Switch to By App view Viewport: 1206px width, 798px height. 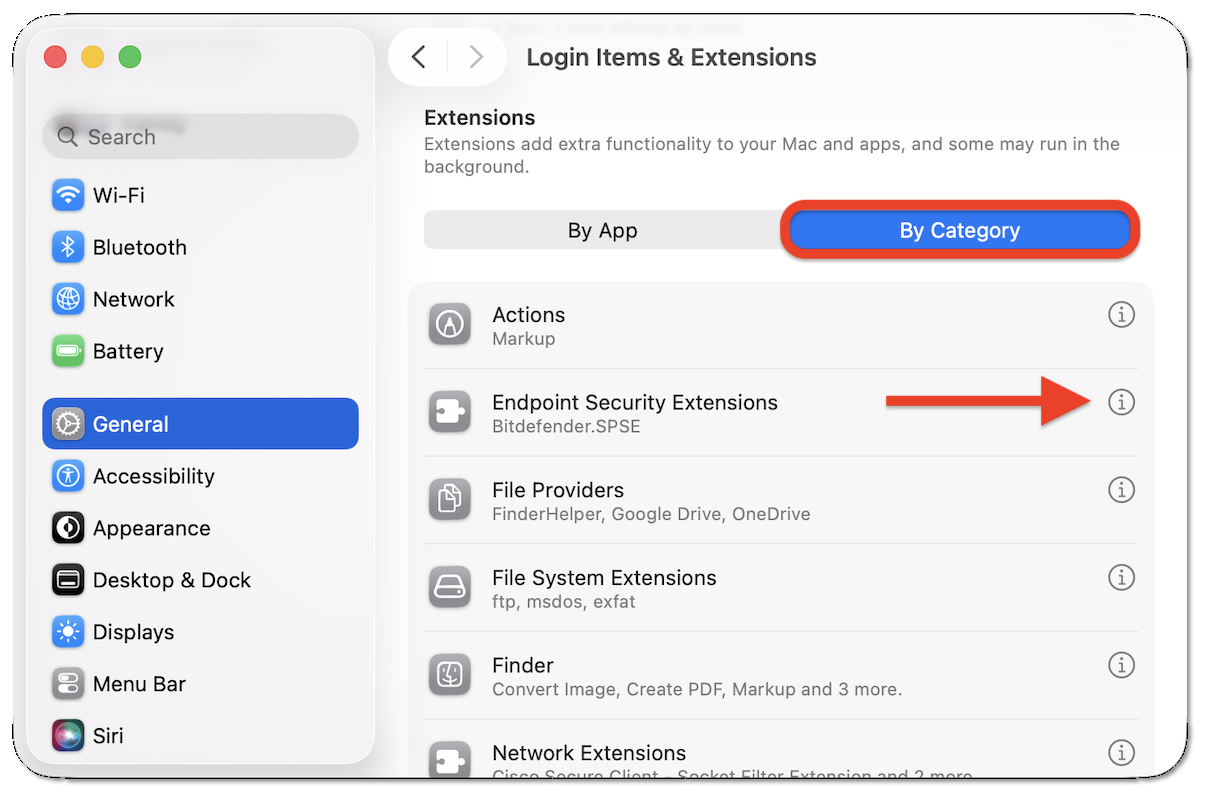[x=602, y=231]
